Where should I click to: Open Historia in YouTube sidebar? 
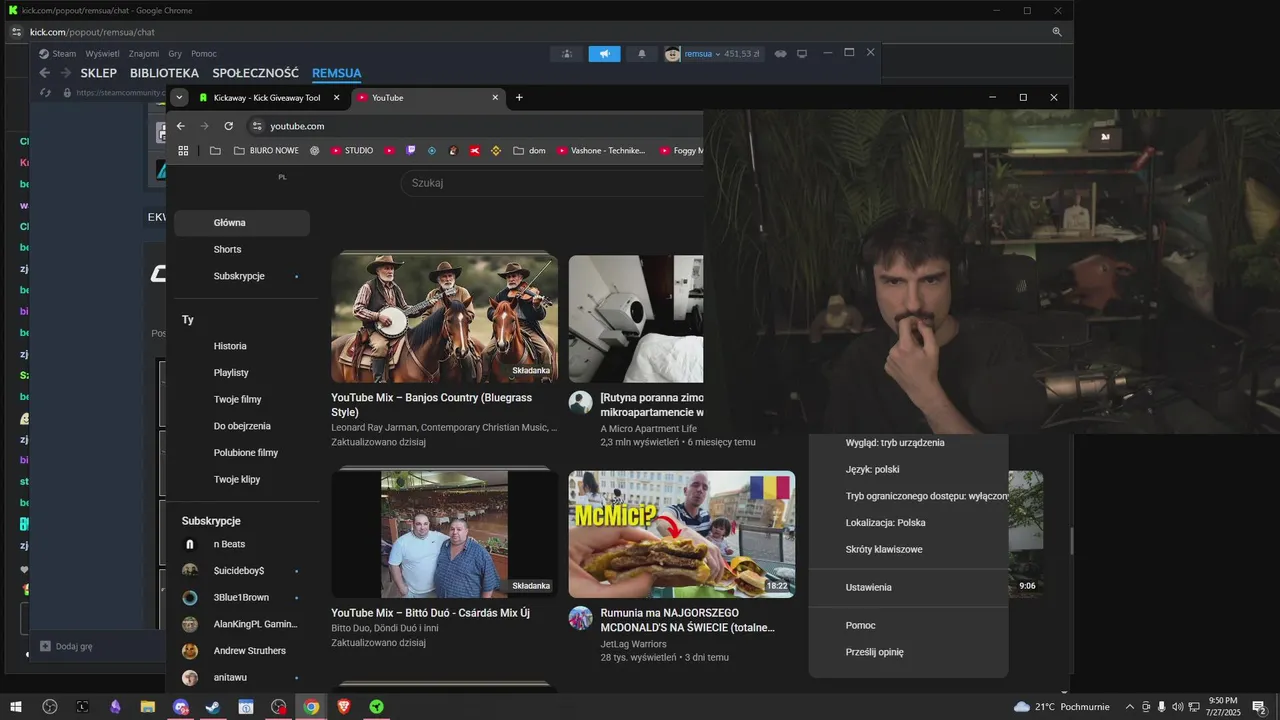coord(242,346)
